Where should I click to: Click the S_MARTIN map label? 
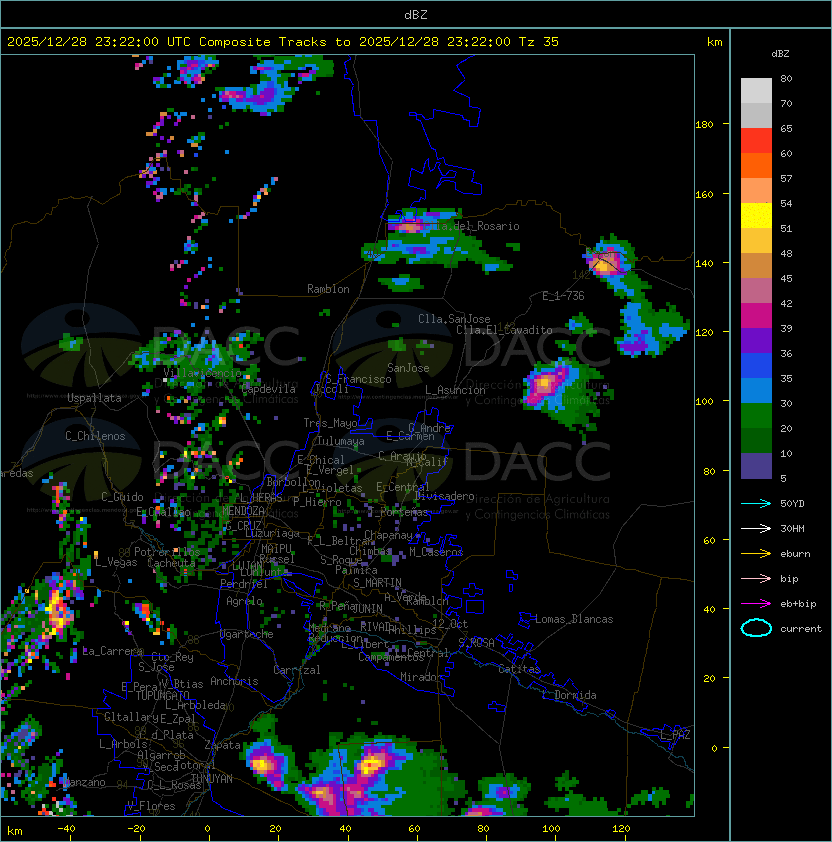(x=377, y=583)
